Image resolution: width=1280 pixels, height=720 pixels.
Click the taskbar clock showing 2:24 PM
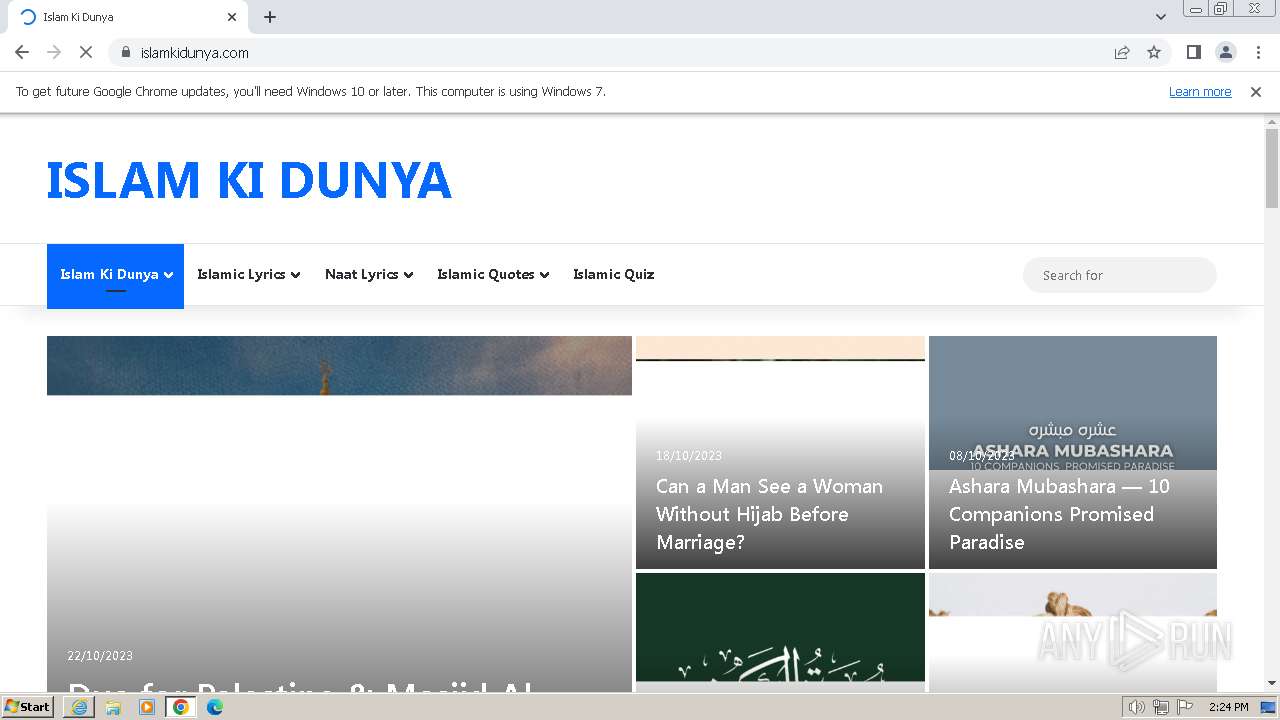coord(1229,707)
